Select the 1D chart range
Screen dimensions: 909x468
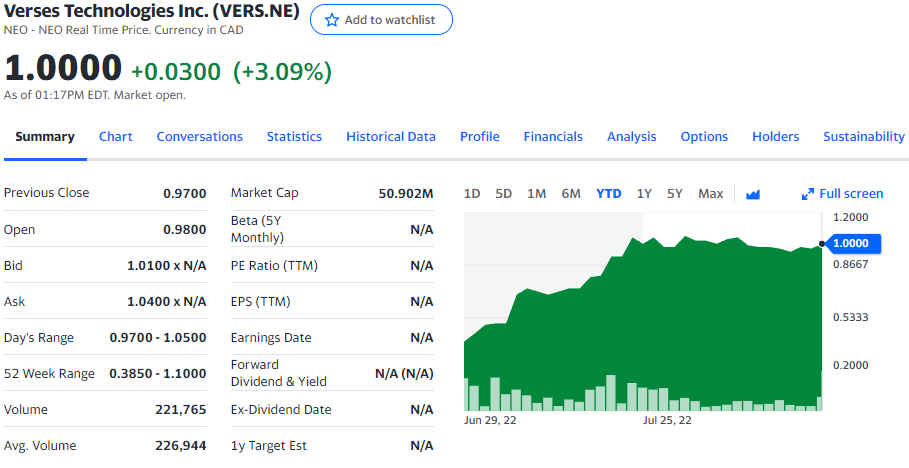[x=472, y=194]
